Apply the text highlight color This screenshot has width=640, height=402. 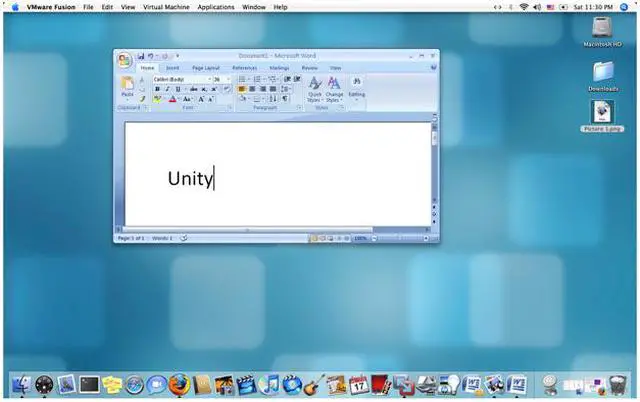[x=156, y=99]
